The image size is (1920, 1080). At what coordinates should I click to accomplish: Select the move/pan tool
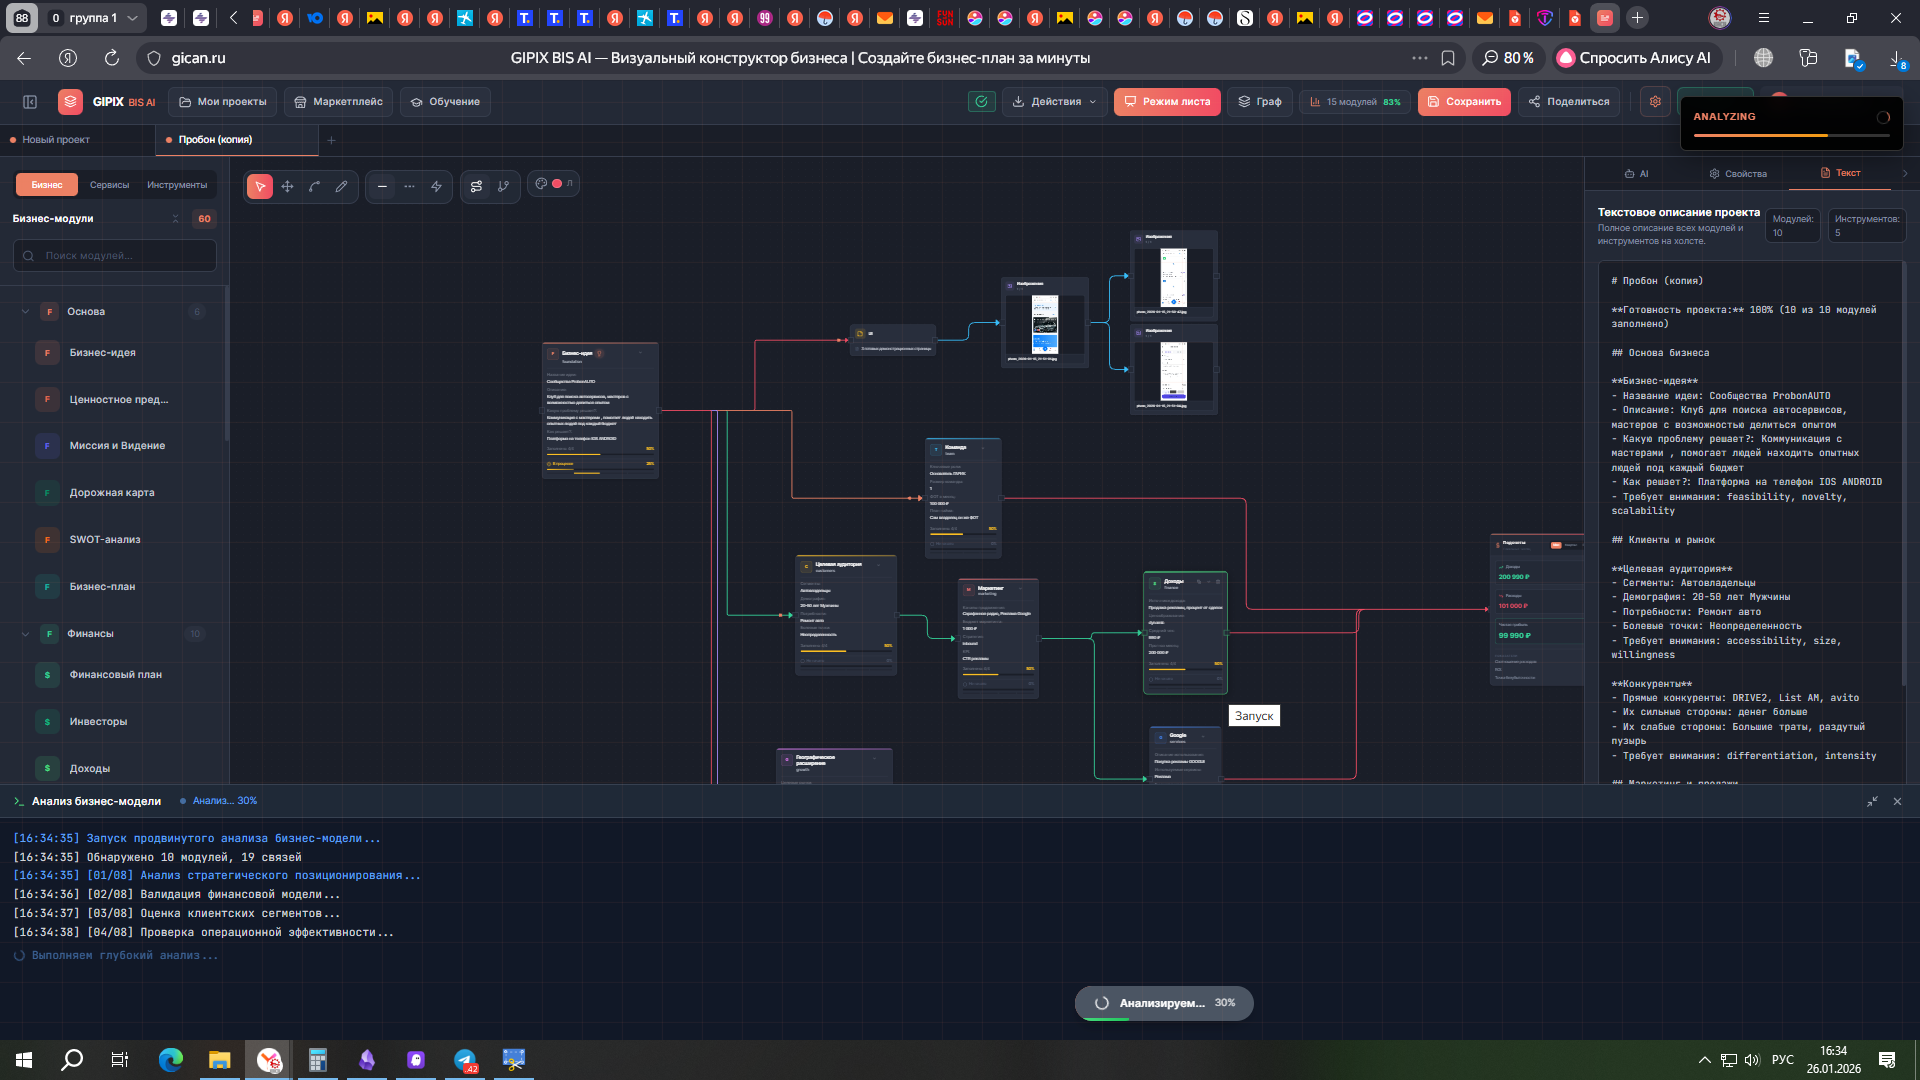coord(287,186)
